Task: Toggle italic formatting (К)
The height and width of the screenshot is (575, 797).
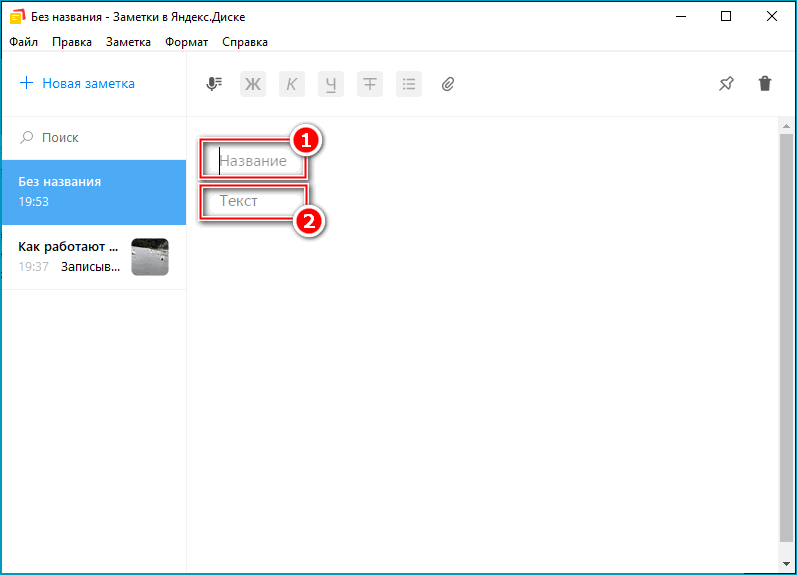Action: click(291, 84)
